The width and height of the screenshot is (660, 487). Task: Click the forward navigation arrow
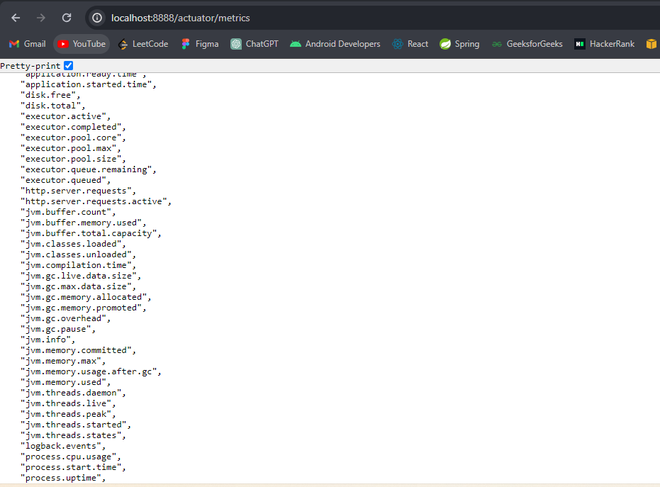click(41, 18)
